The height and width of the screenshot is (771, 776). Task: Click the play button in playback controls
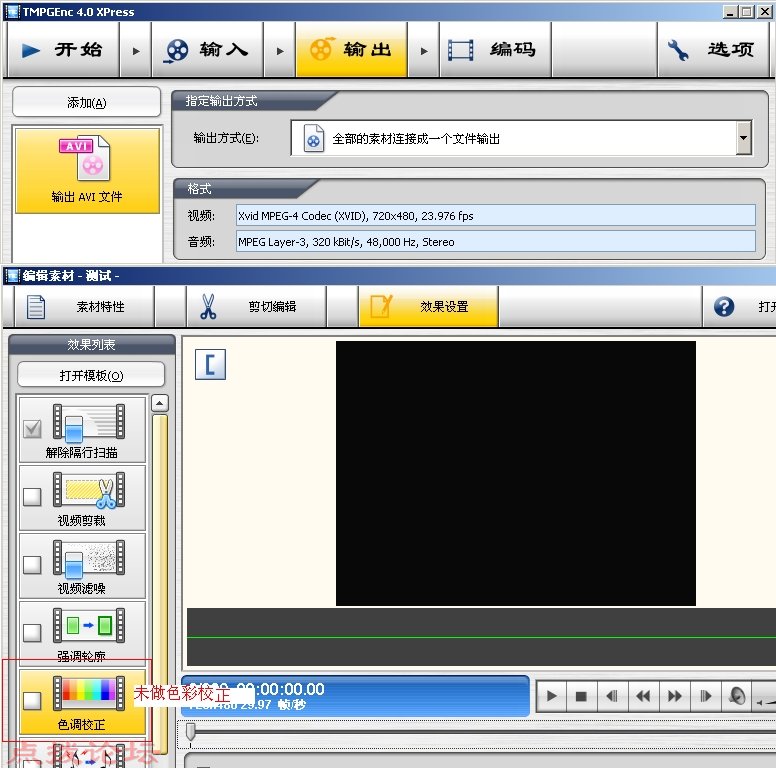point(551,697)
